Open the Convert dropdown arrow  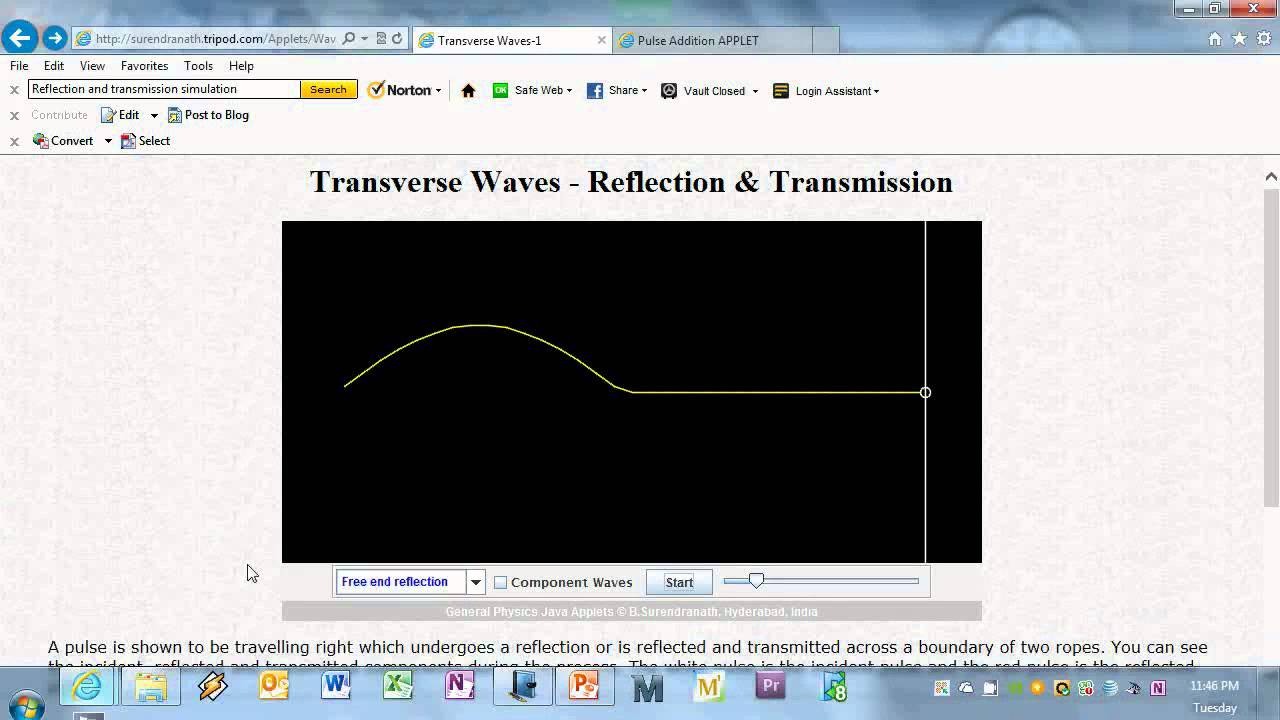coord(107,142)
